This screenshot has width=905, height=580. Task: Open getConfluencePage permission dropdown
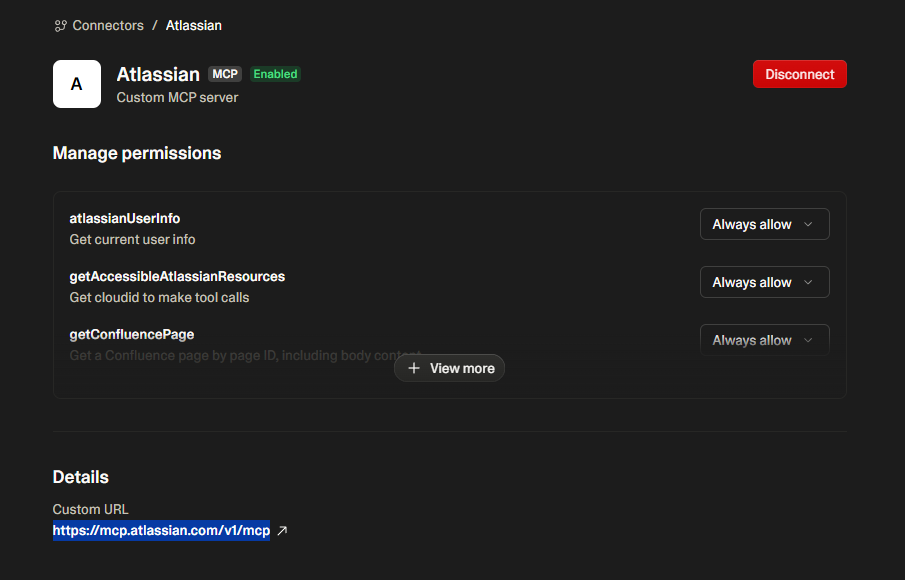click(764, 340)
